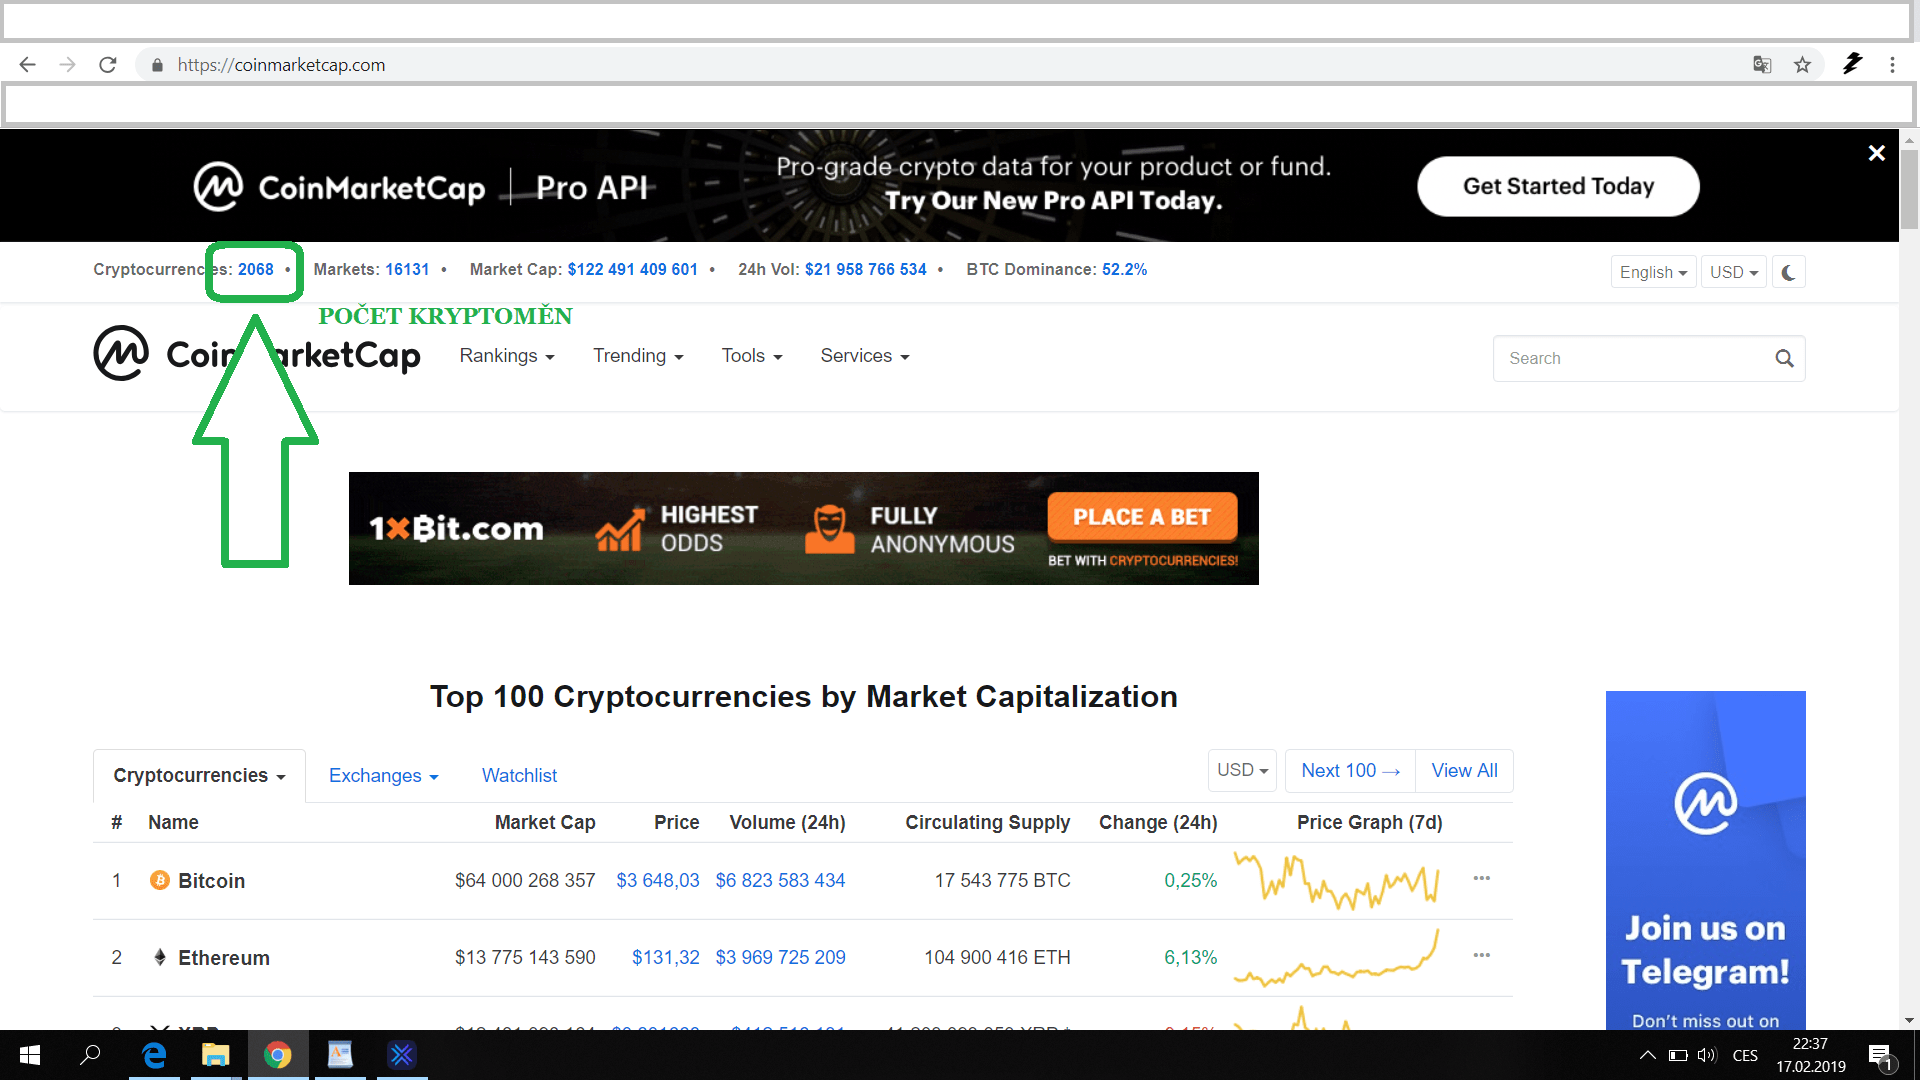Toggle night mode with moon icon
Screen dimensions: 1920x1080
tap(1788, 272)
